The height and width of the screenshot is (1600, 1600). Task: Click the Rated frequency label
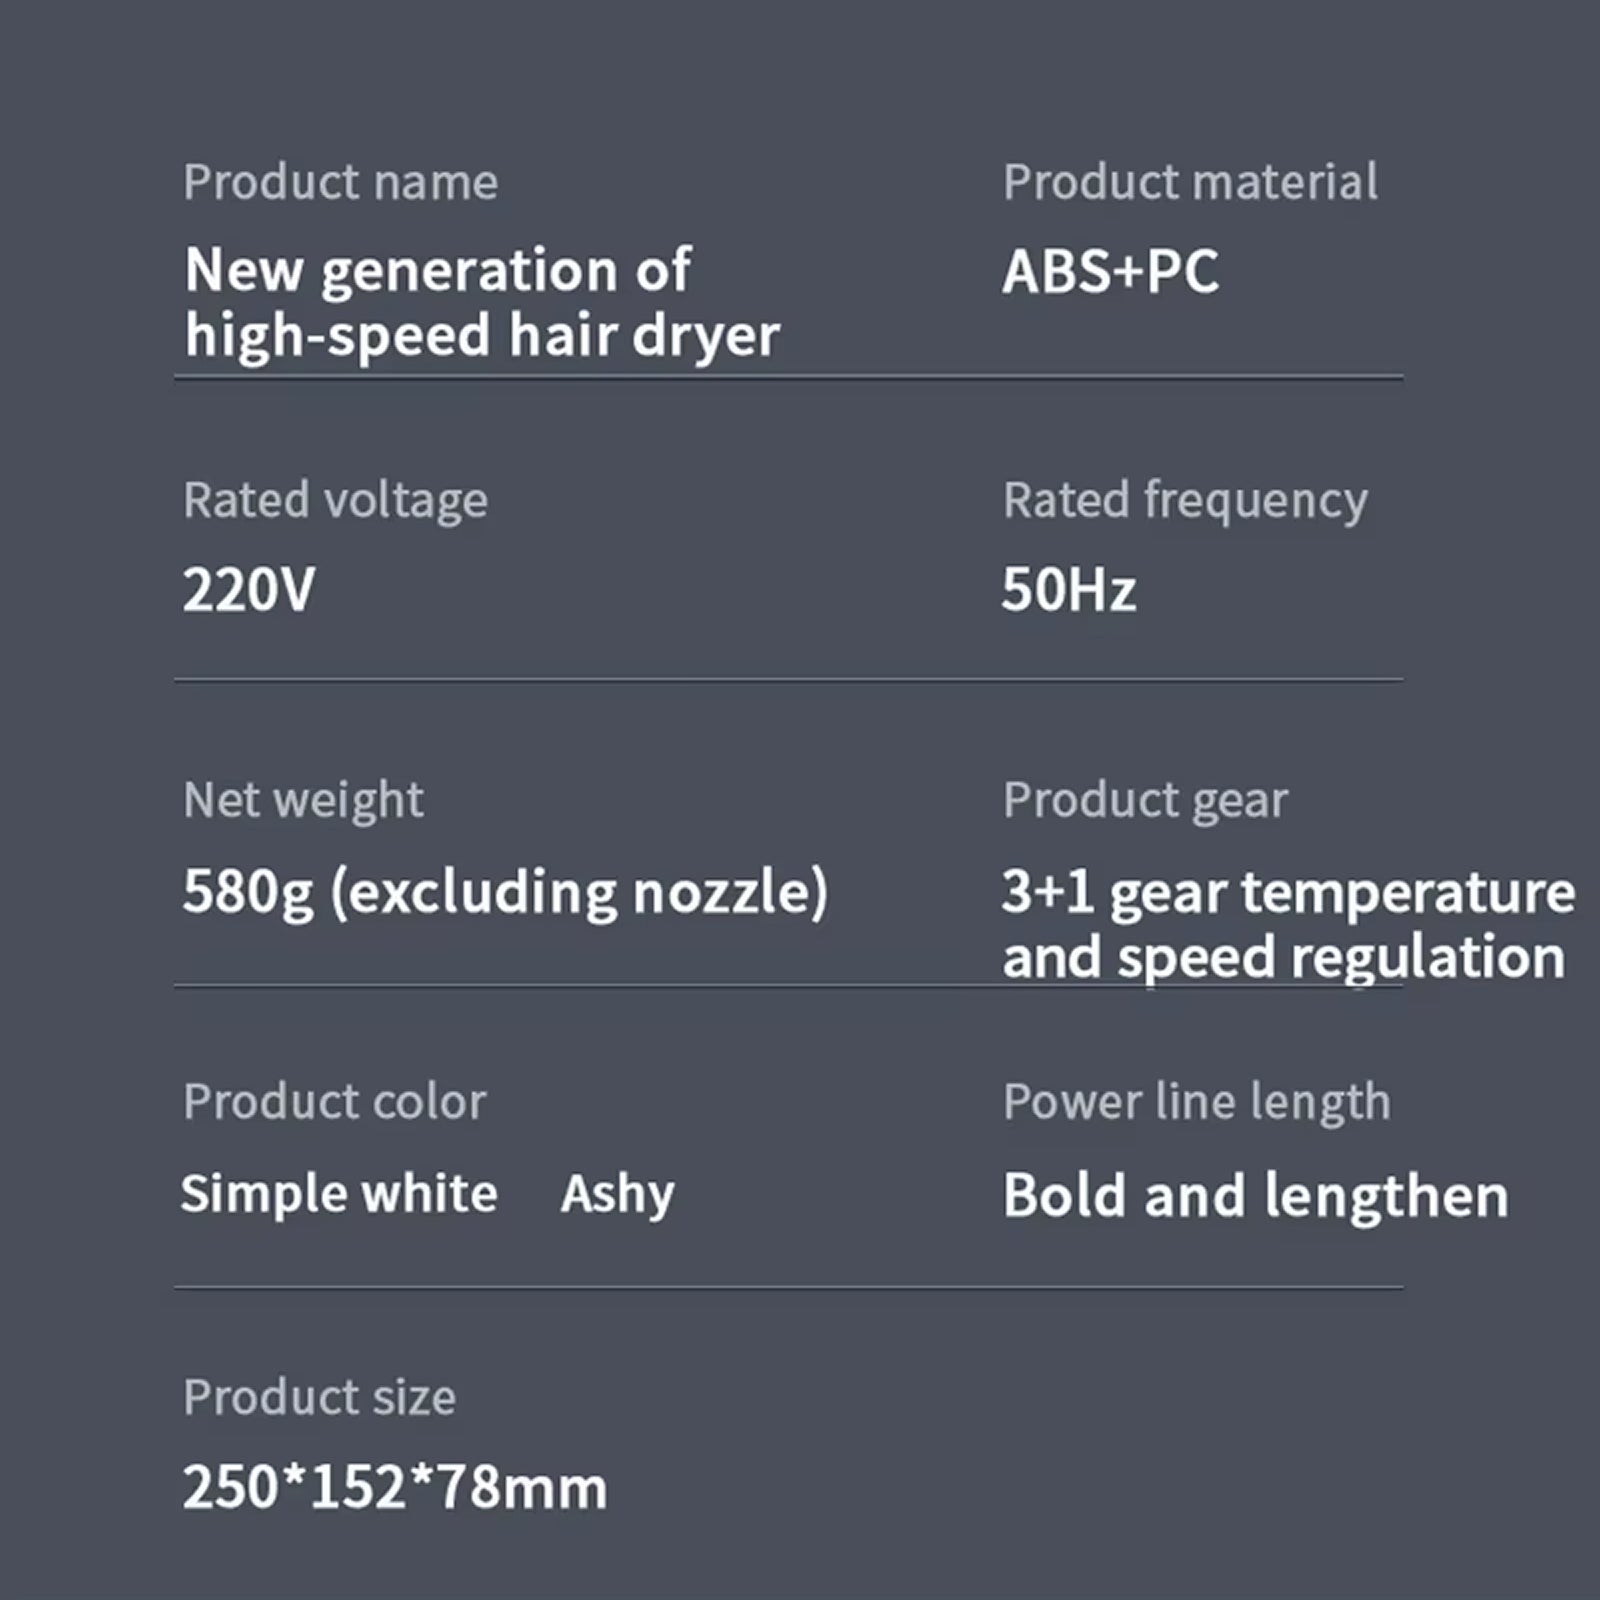[x=1185, y=500]
